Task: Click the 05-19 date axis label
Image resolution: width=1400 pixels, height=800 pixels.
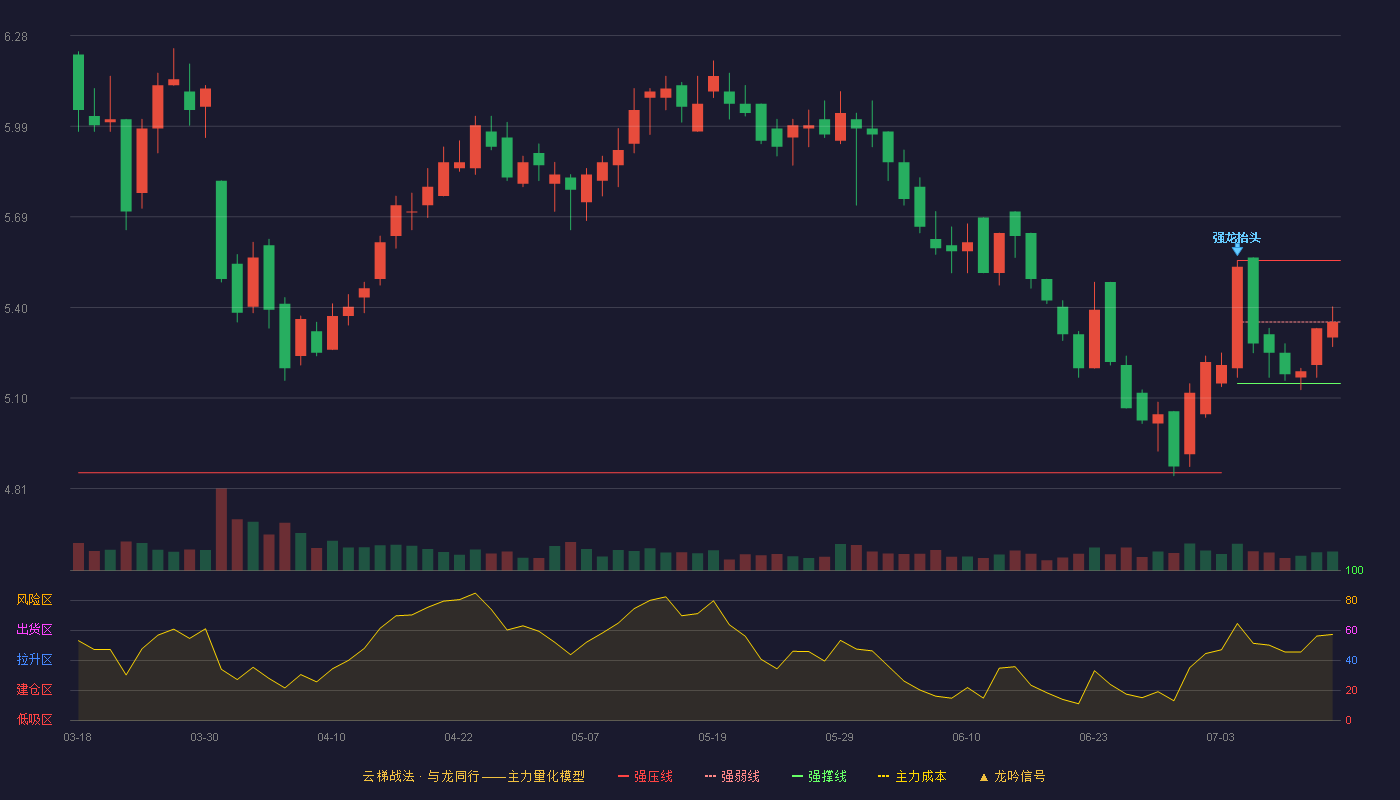Action: [712, 737]
